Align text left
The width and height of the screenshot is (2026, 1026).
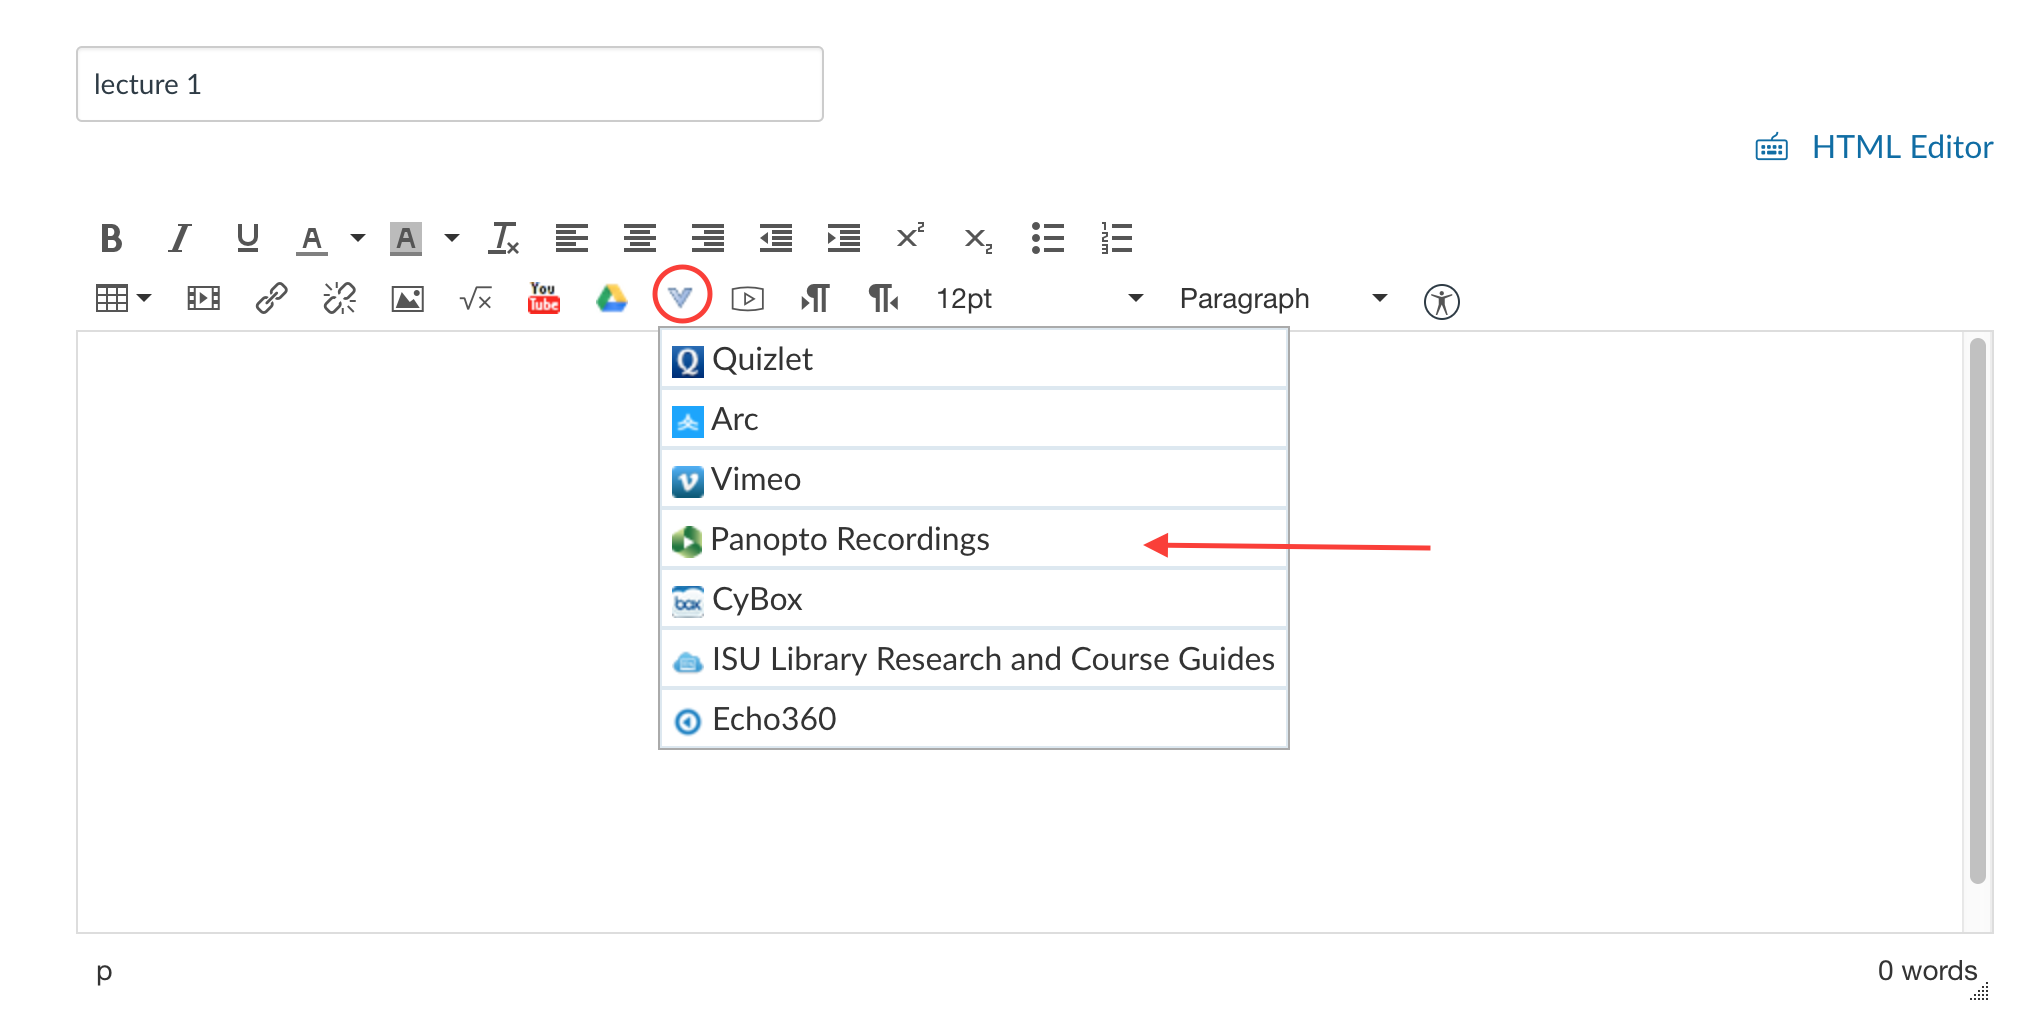click(572, 238)
